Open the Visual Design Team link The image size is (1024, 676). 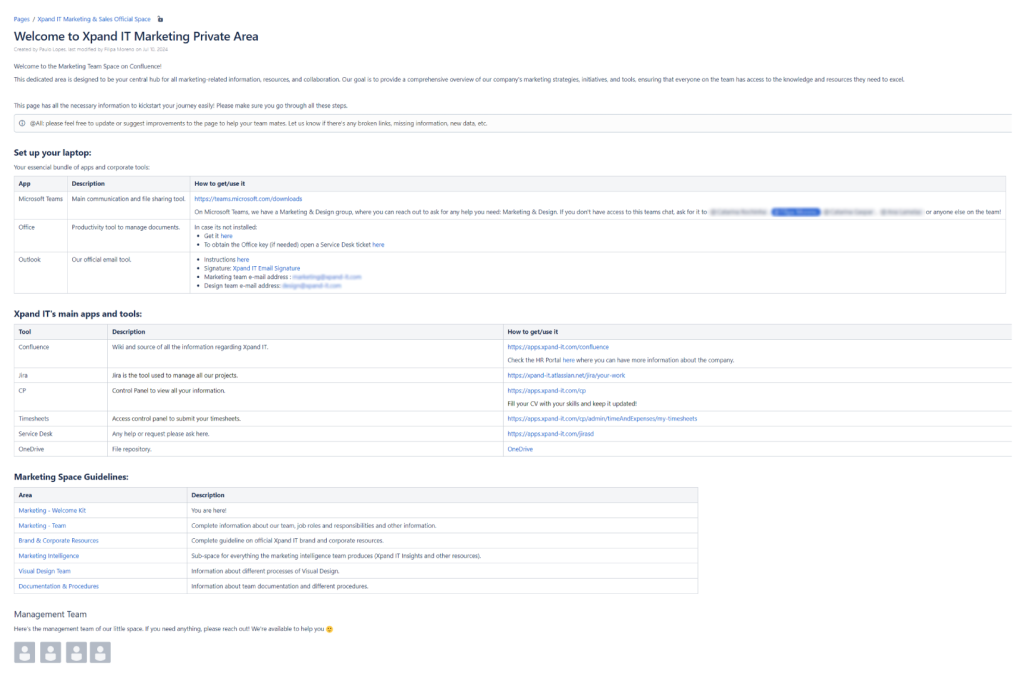pos(44,571)
